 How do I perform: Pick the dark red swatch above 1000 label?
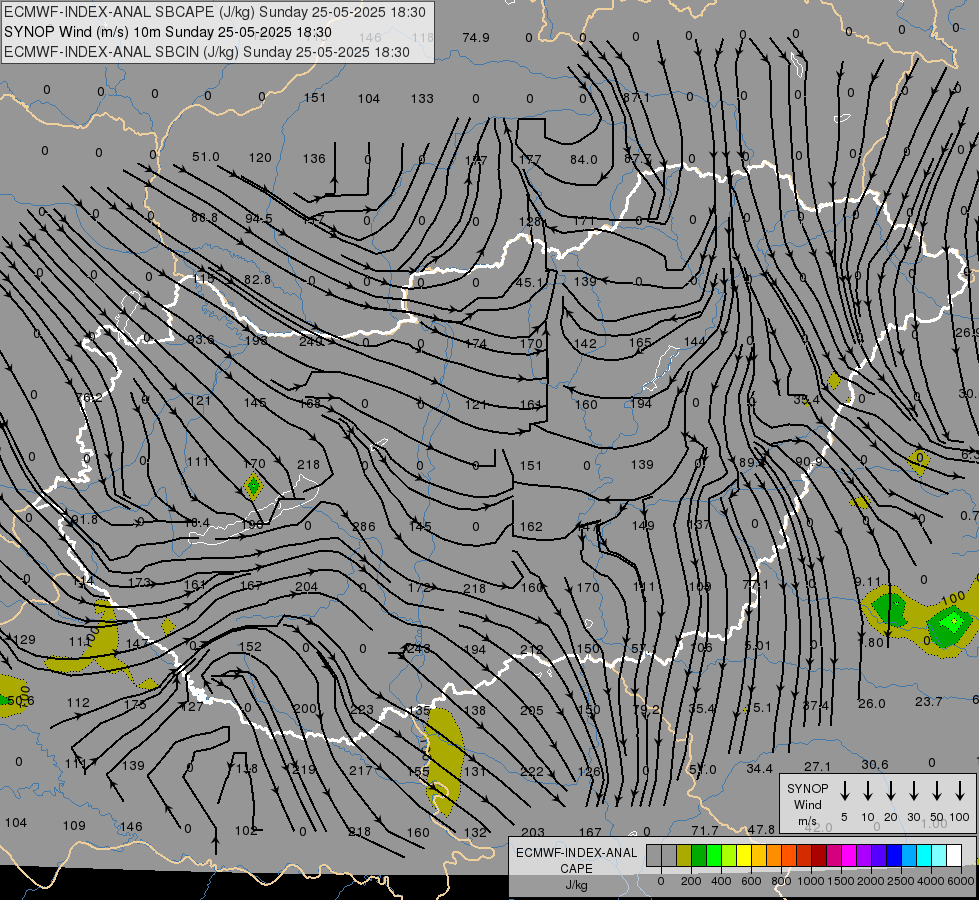click(819, 856)
